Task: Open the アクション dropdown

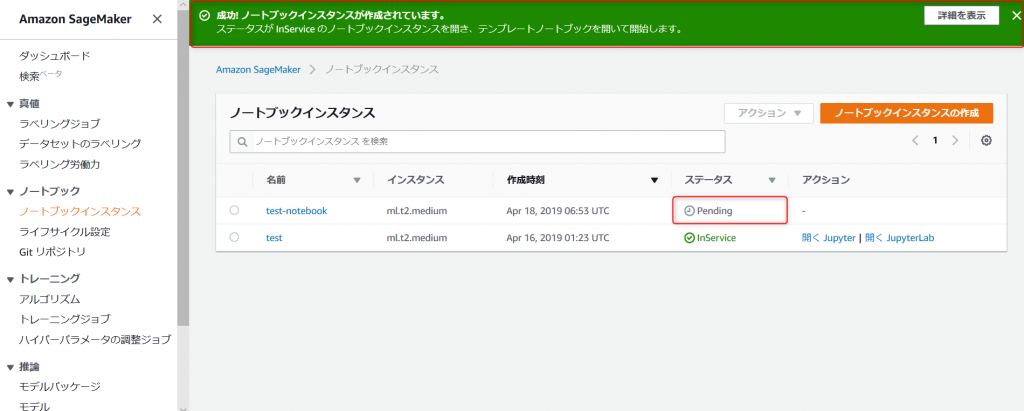Action: (768, 113)
